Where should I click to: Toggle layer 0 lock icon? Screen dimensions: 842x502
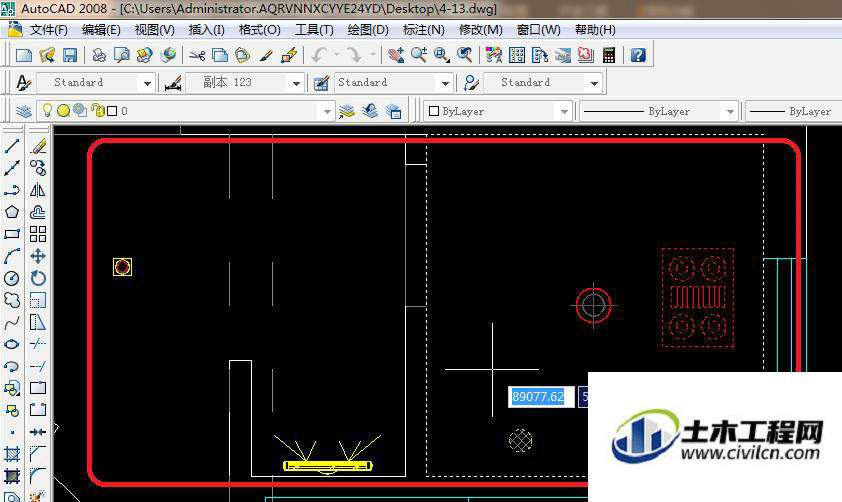pos(97,111)
